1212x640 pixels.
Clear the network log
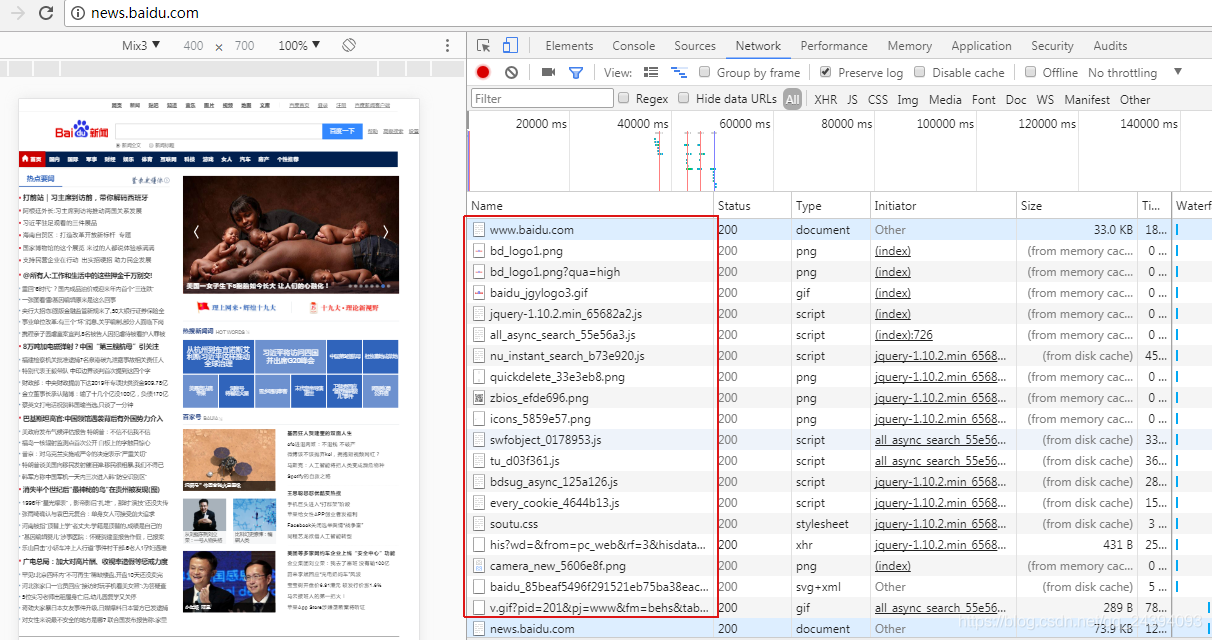pos(511,72)
